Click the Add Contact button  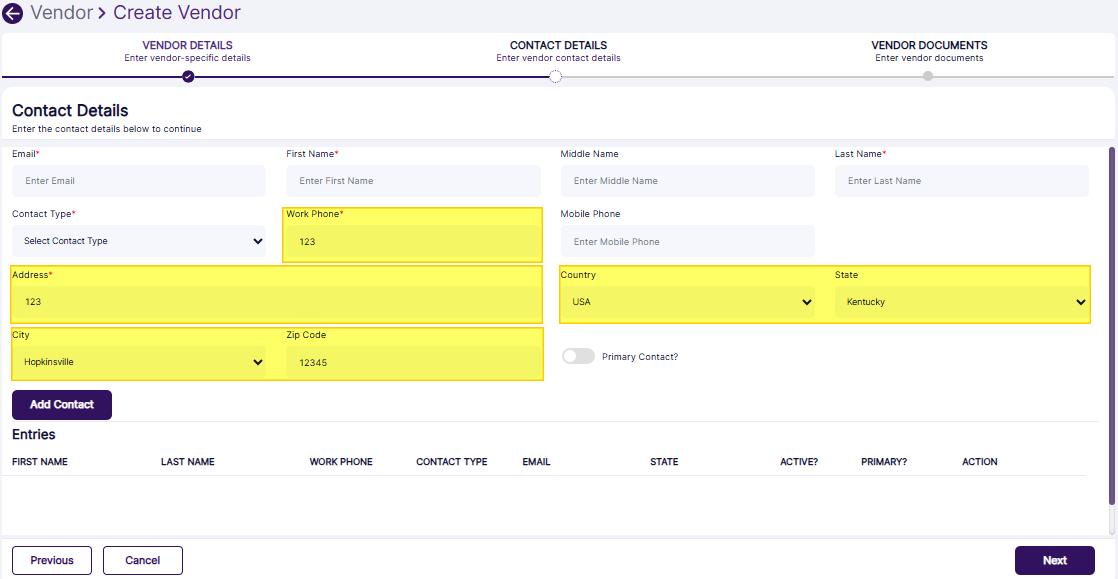[61, 404]
